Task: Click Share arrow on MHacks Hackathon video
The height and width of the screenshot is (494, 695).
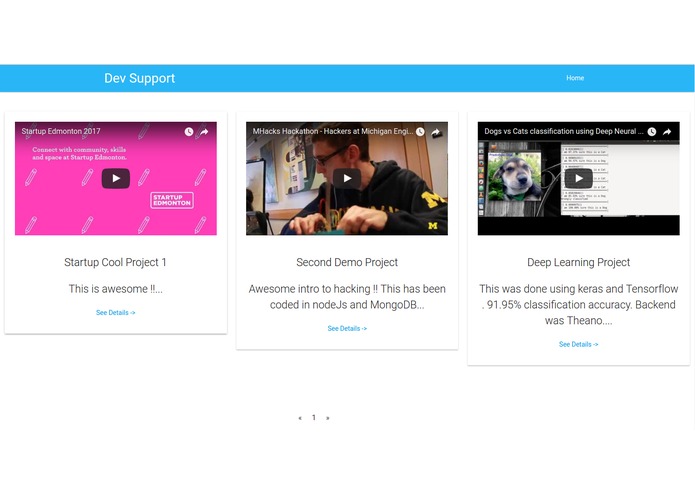Action: [x=436, y=132]
